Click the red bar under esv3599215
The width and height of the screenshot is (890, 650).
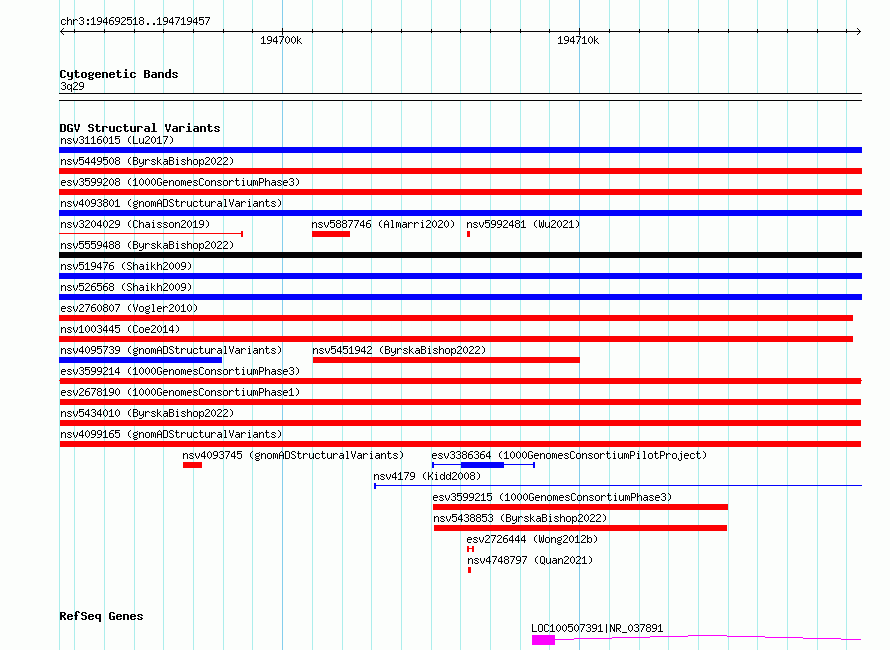580,507
